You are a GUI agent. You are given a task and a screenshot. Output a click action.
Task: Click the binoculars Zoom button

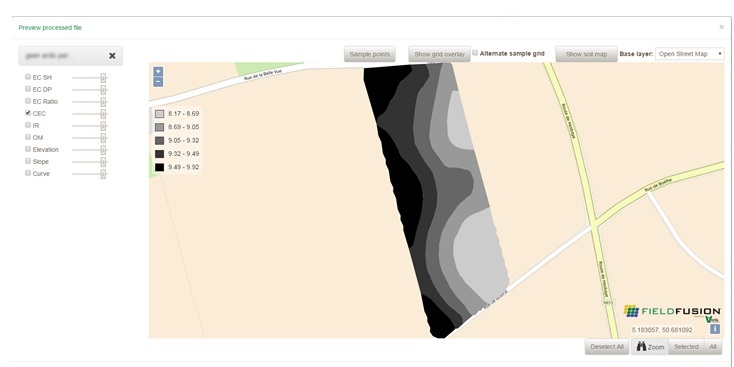tap(650, 347)
